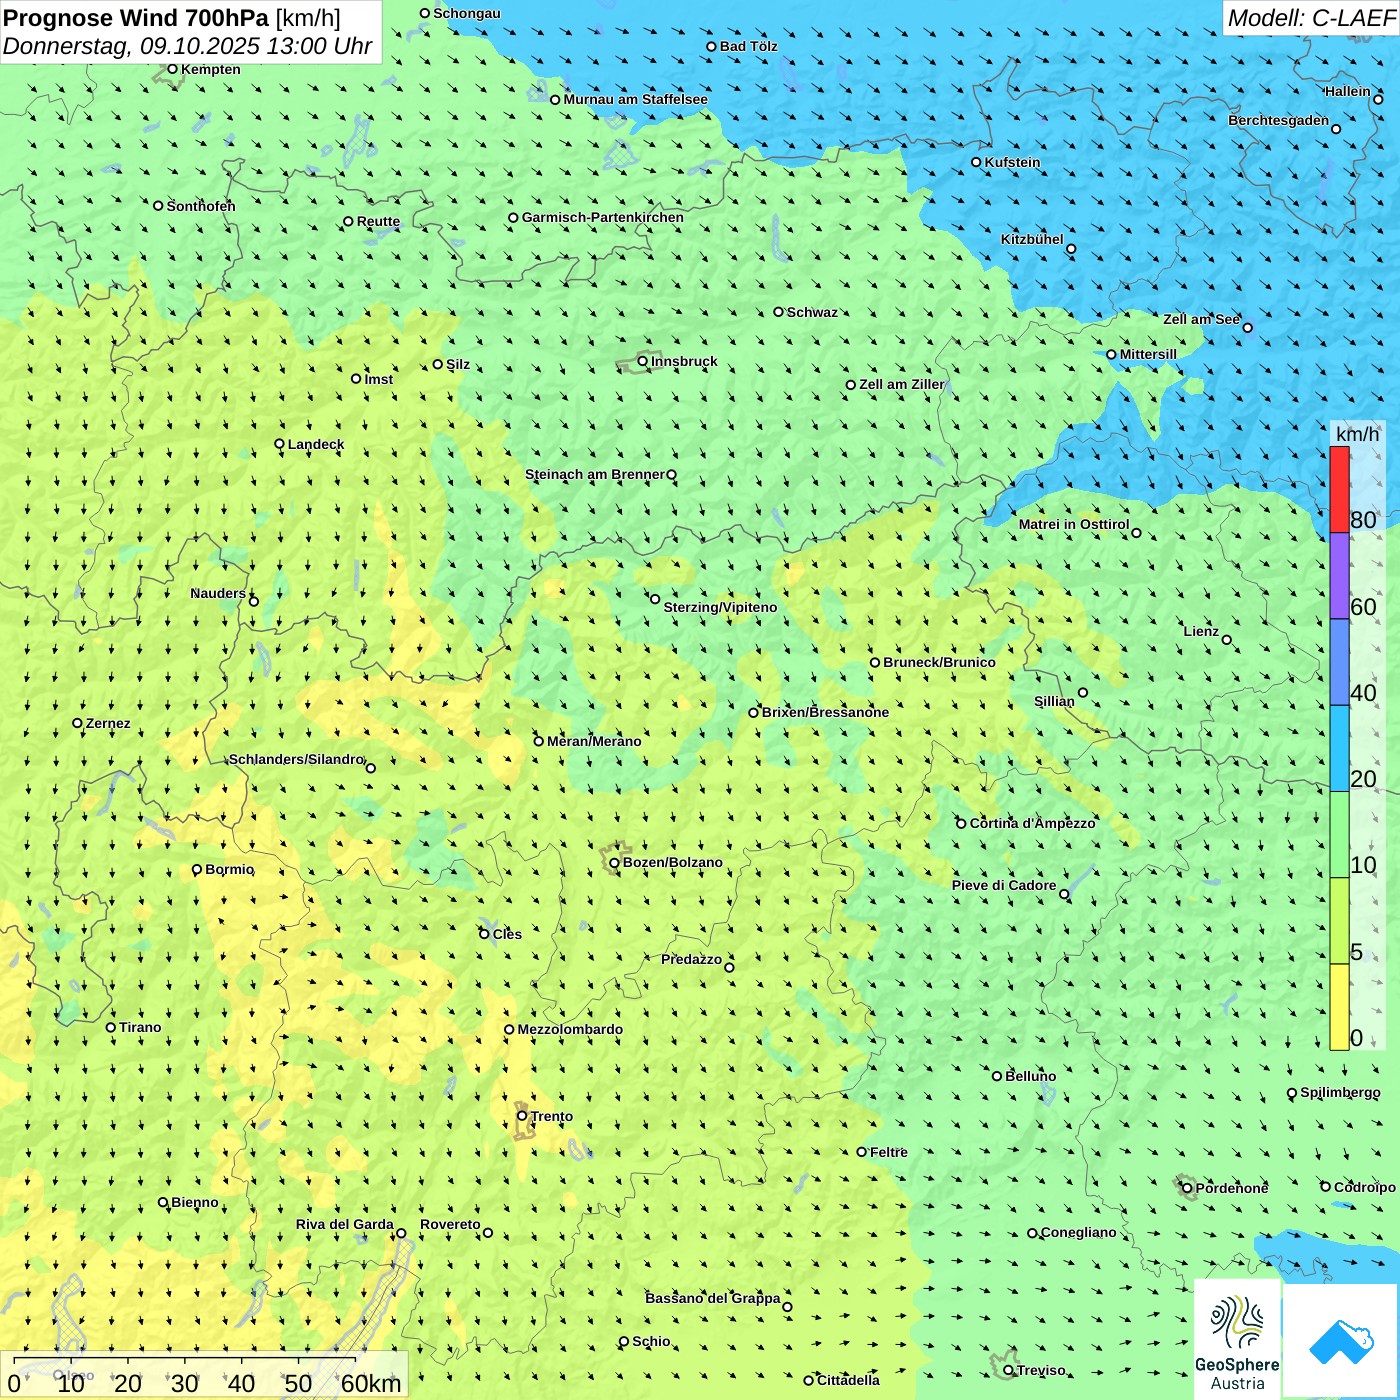Click the Trento location marker
This screenshot has height=1400, width=1400.
click(522, 1116)
